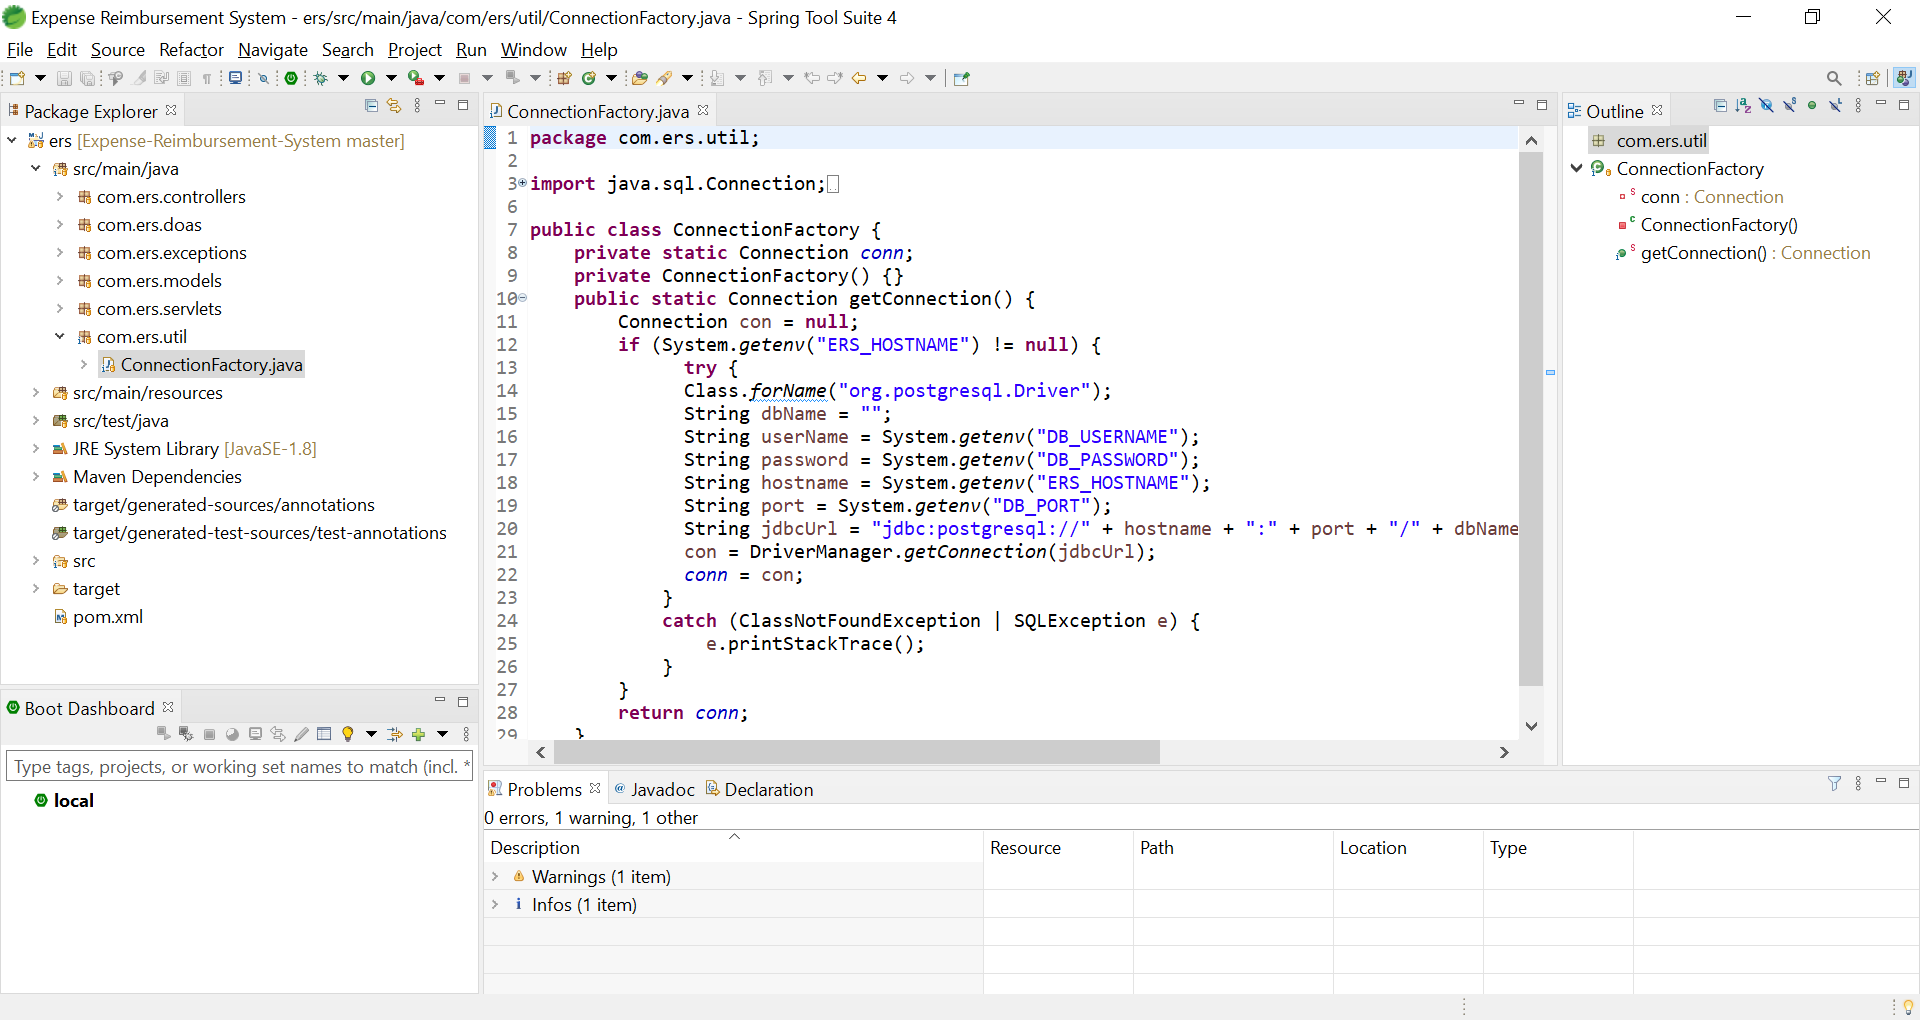Toggle Hide Non-Public Members green dot

pyautogui.click(x=1812, y=105)
